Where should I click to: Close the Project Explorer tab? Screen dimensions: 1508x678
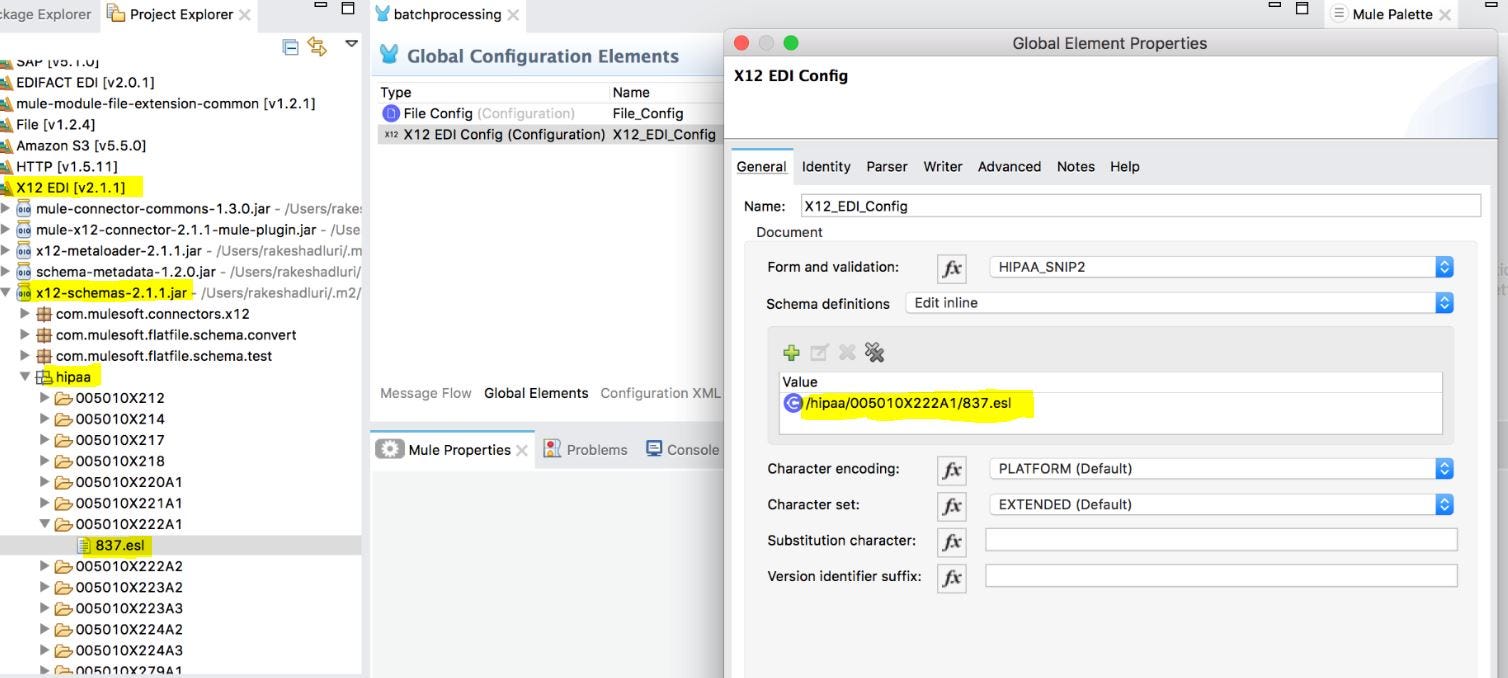(x=244, y=14)
